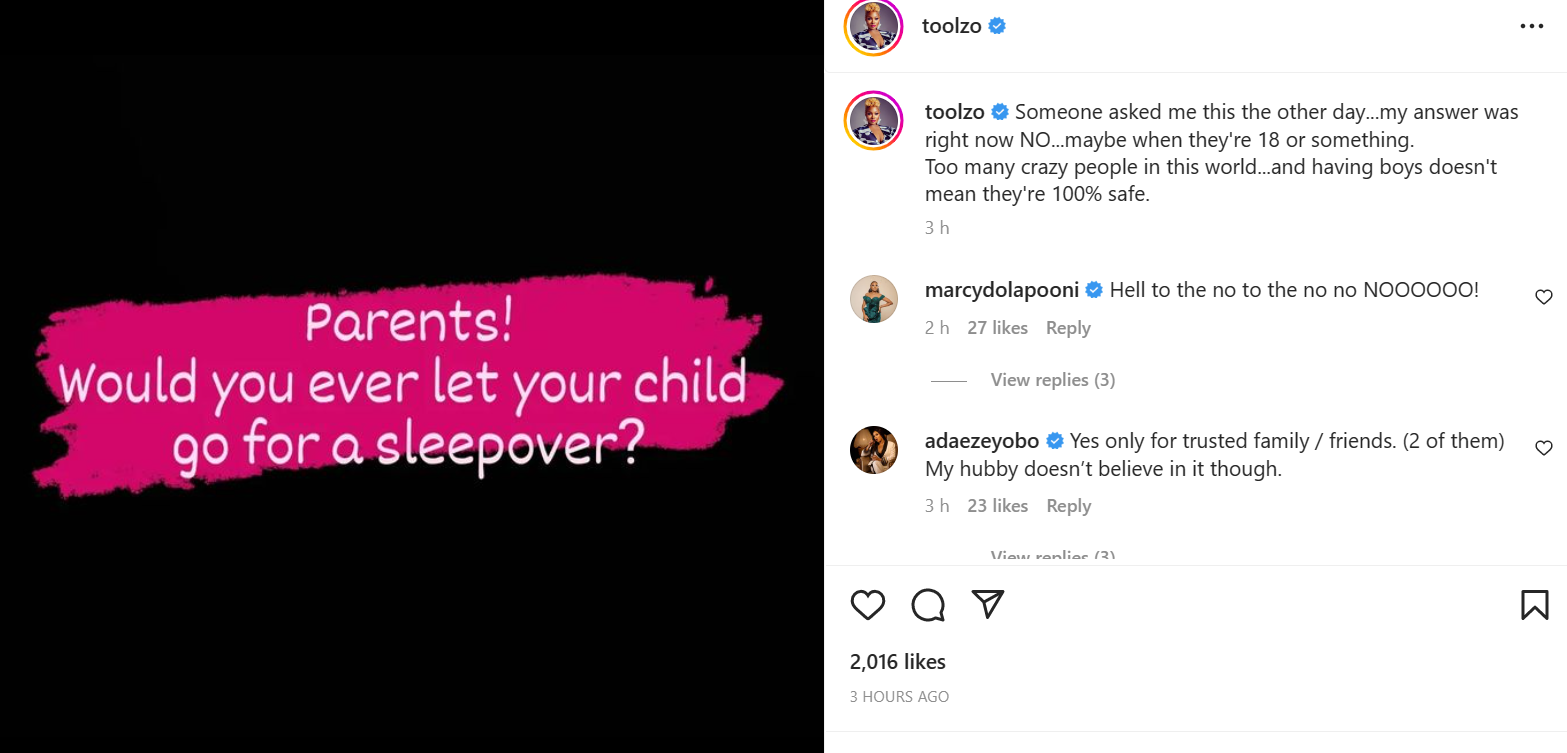Expand partially hidden View replies under adaezeyobo
The width and height of the screenshot is (1567, 753).
click(1052, 556)
